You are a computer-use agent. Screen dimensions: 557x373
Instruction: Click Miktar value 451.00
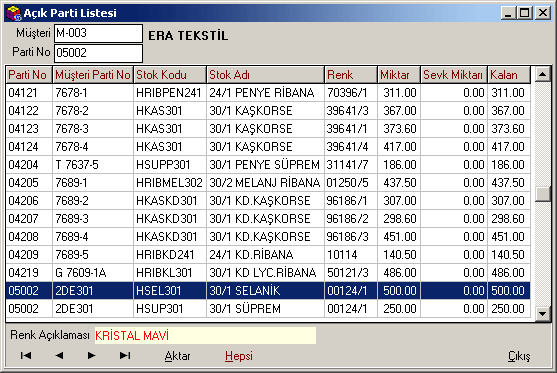[x=400, y=237]
